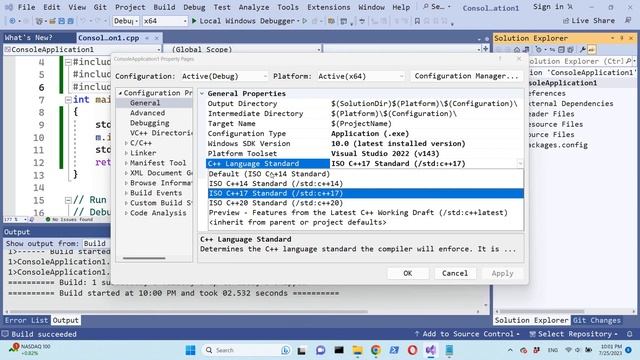The height and width of the screenshot is (360, 640).
Task: Open the File menu
Action: point(26,7)
